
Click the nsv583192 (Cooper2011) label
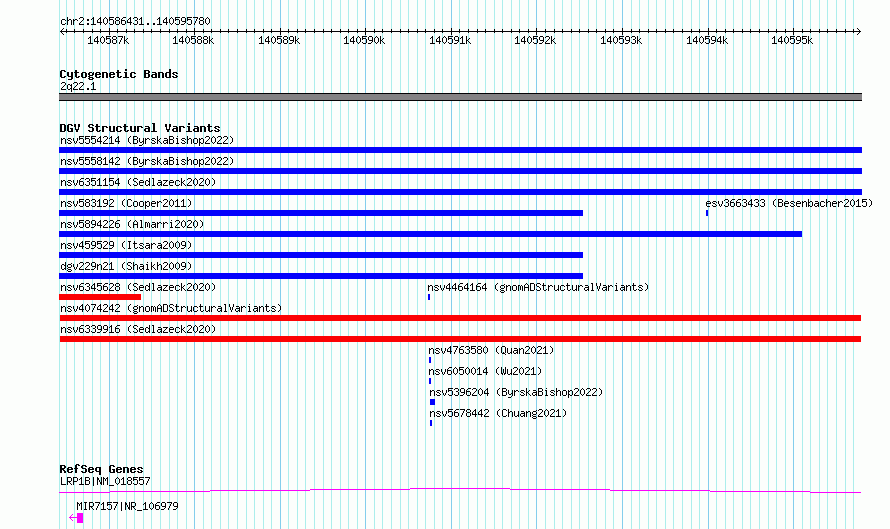coord(126,203)
